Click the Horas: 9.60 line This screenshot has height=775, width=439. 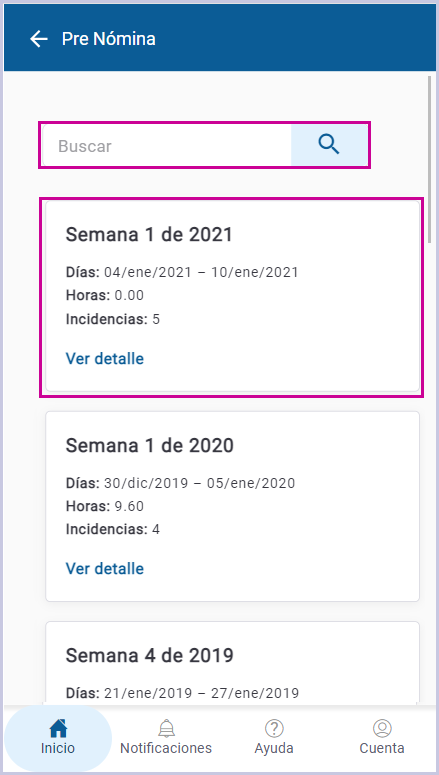[105, 506]
